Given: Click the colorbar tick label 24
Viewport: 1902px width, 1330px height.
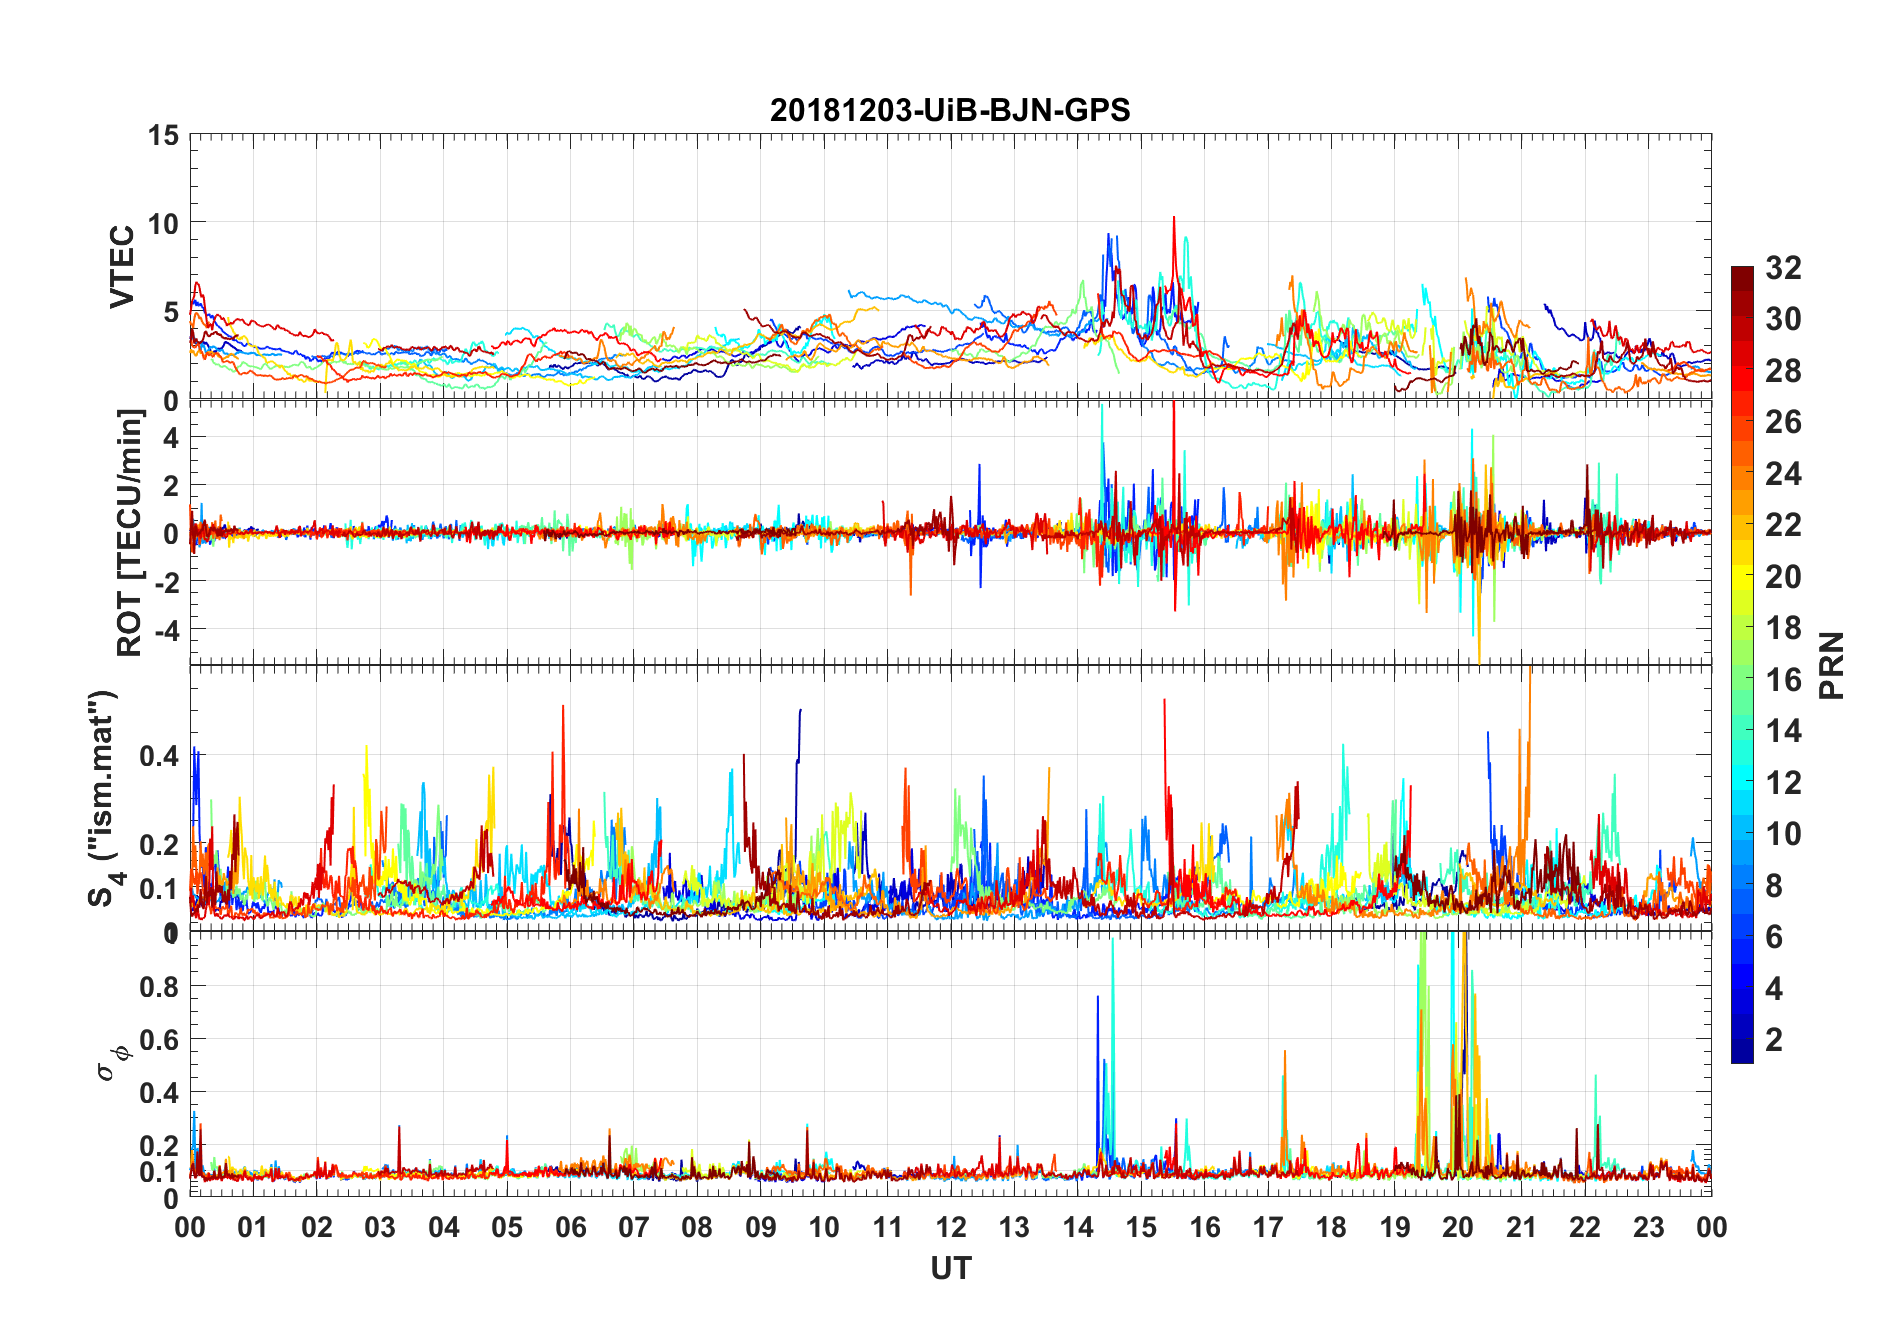Looking at the screenshot, I should click(x=1783, y=473).
